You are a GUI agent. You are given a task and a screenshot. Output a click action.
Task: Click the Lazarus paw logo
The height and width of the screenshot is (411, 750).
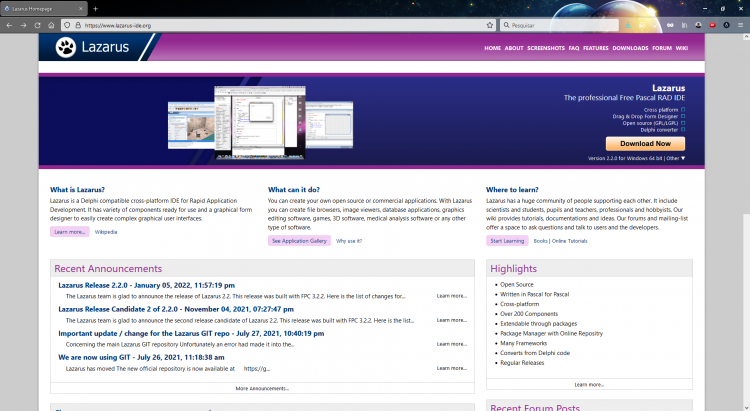66,47
